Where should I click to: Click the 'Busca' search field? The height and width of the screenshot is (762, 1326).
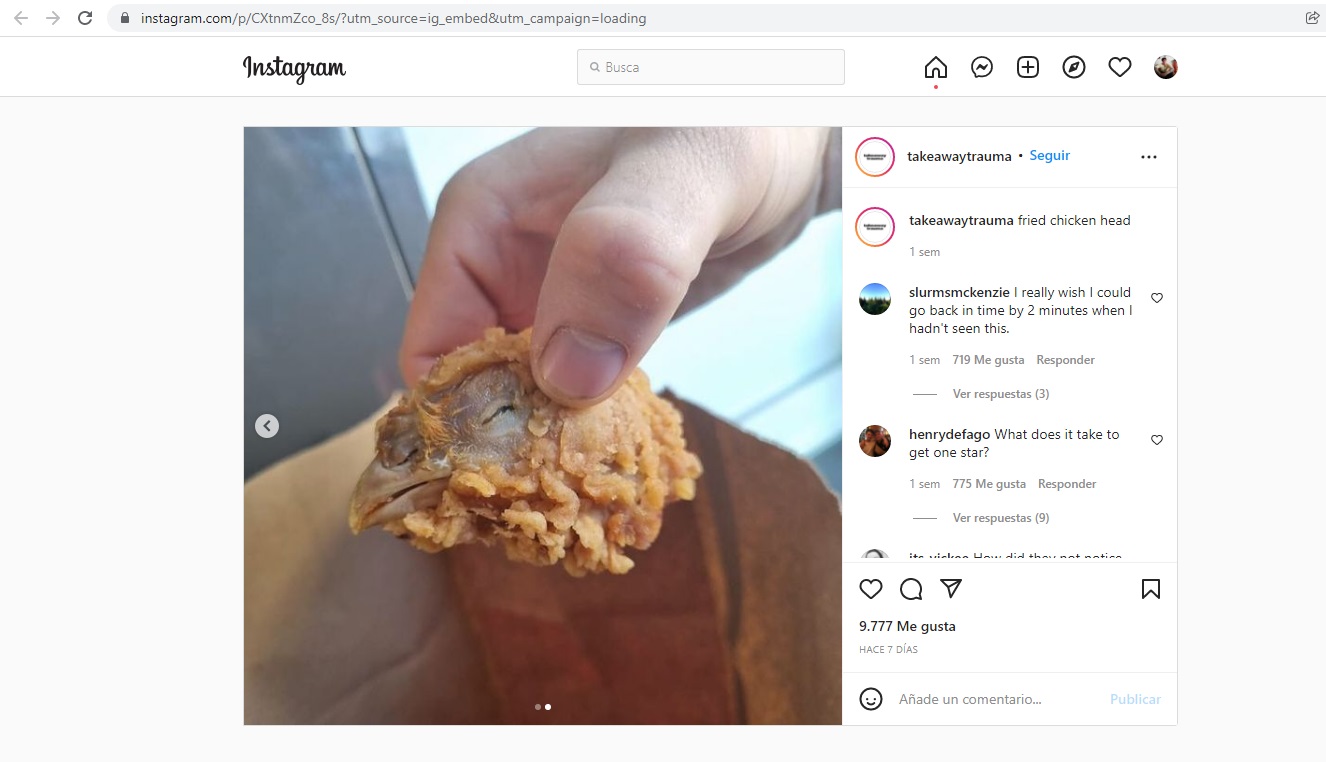(x=711, y=67)
